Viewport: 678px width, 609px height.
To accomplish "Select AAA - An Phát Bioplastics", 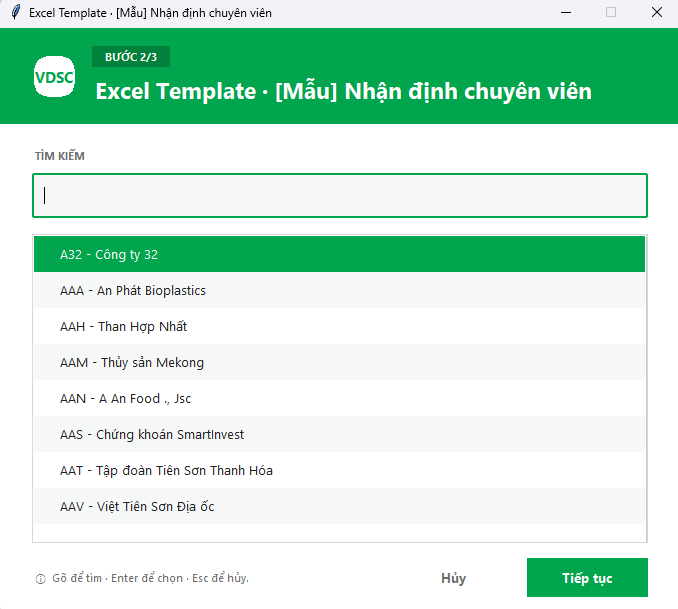I will tap(339, 290).
